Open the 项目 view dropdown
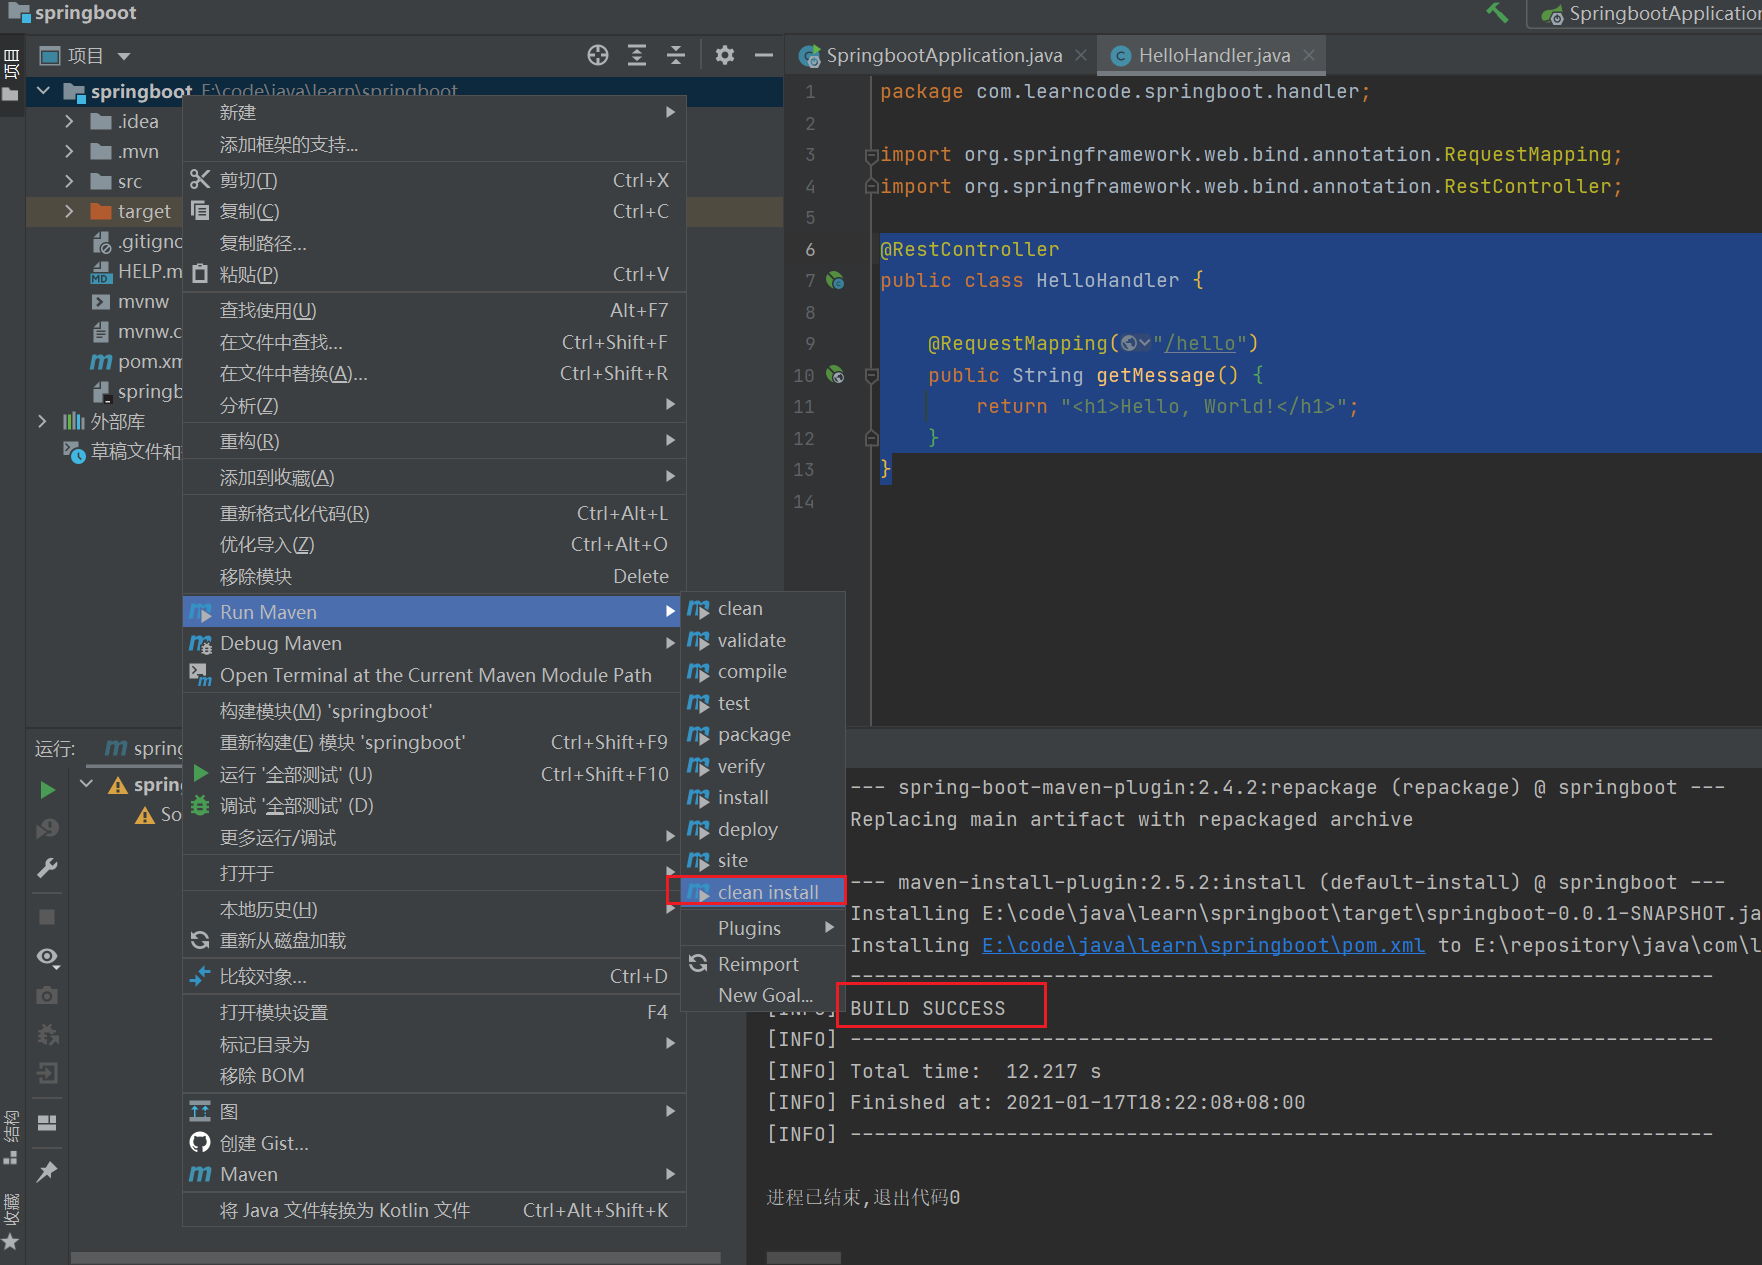 coord(124,56)
